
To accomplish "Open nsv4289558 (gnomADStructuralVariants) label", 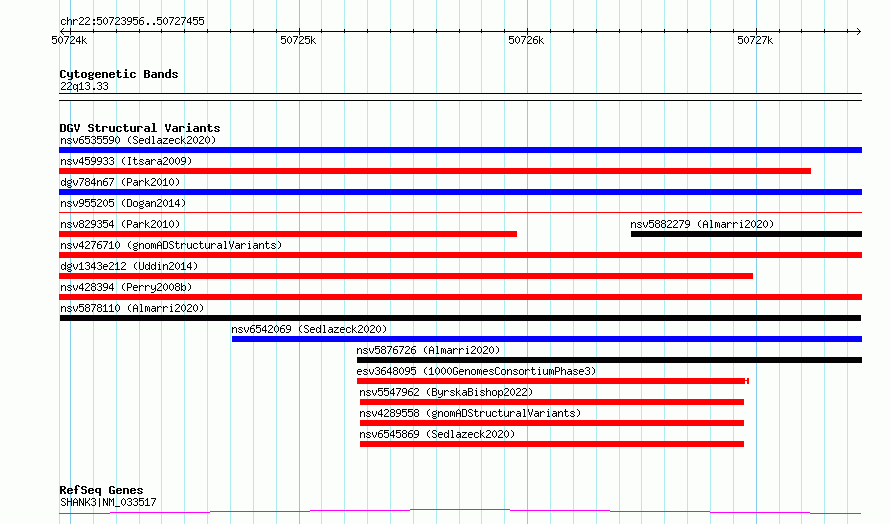I will pyautogui.click(x=470, y=413).
